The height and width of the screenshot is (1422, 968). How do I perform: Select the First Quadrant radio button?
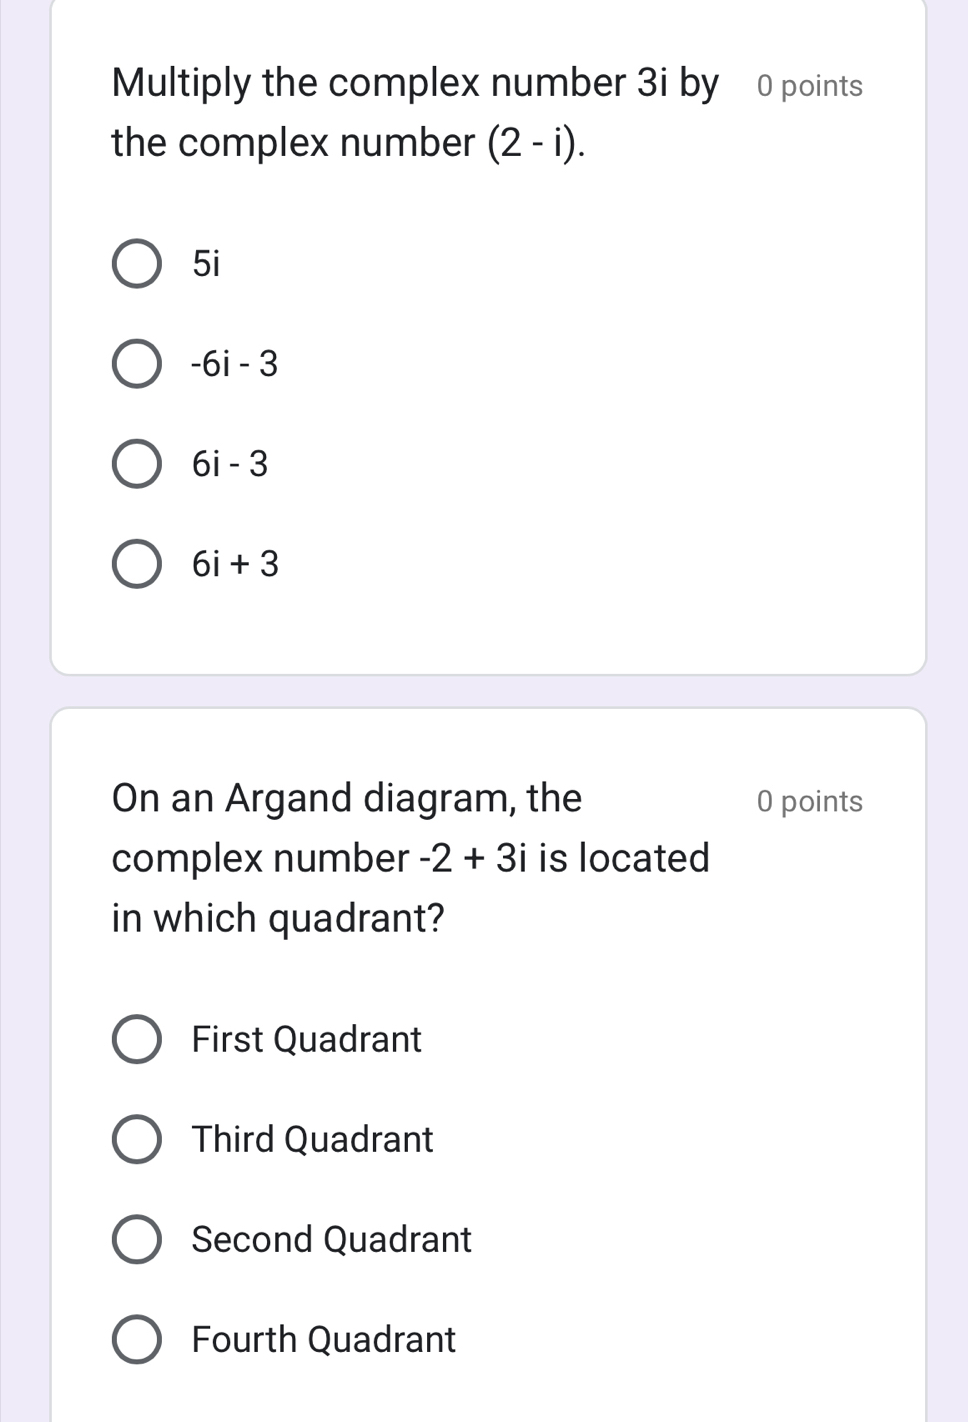136,1040
